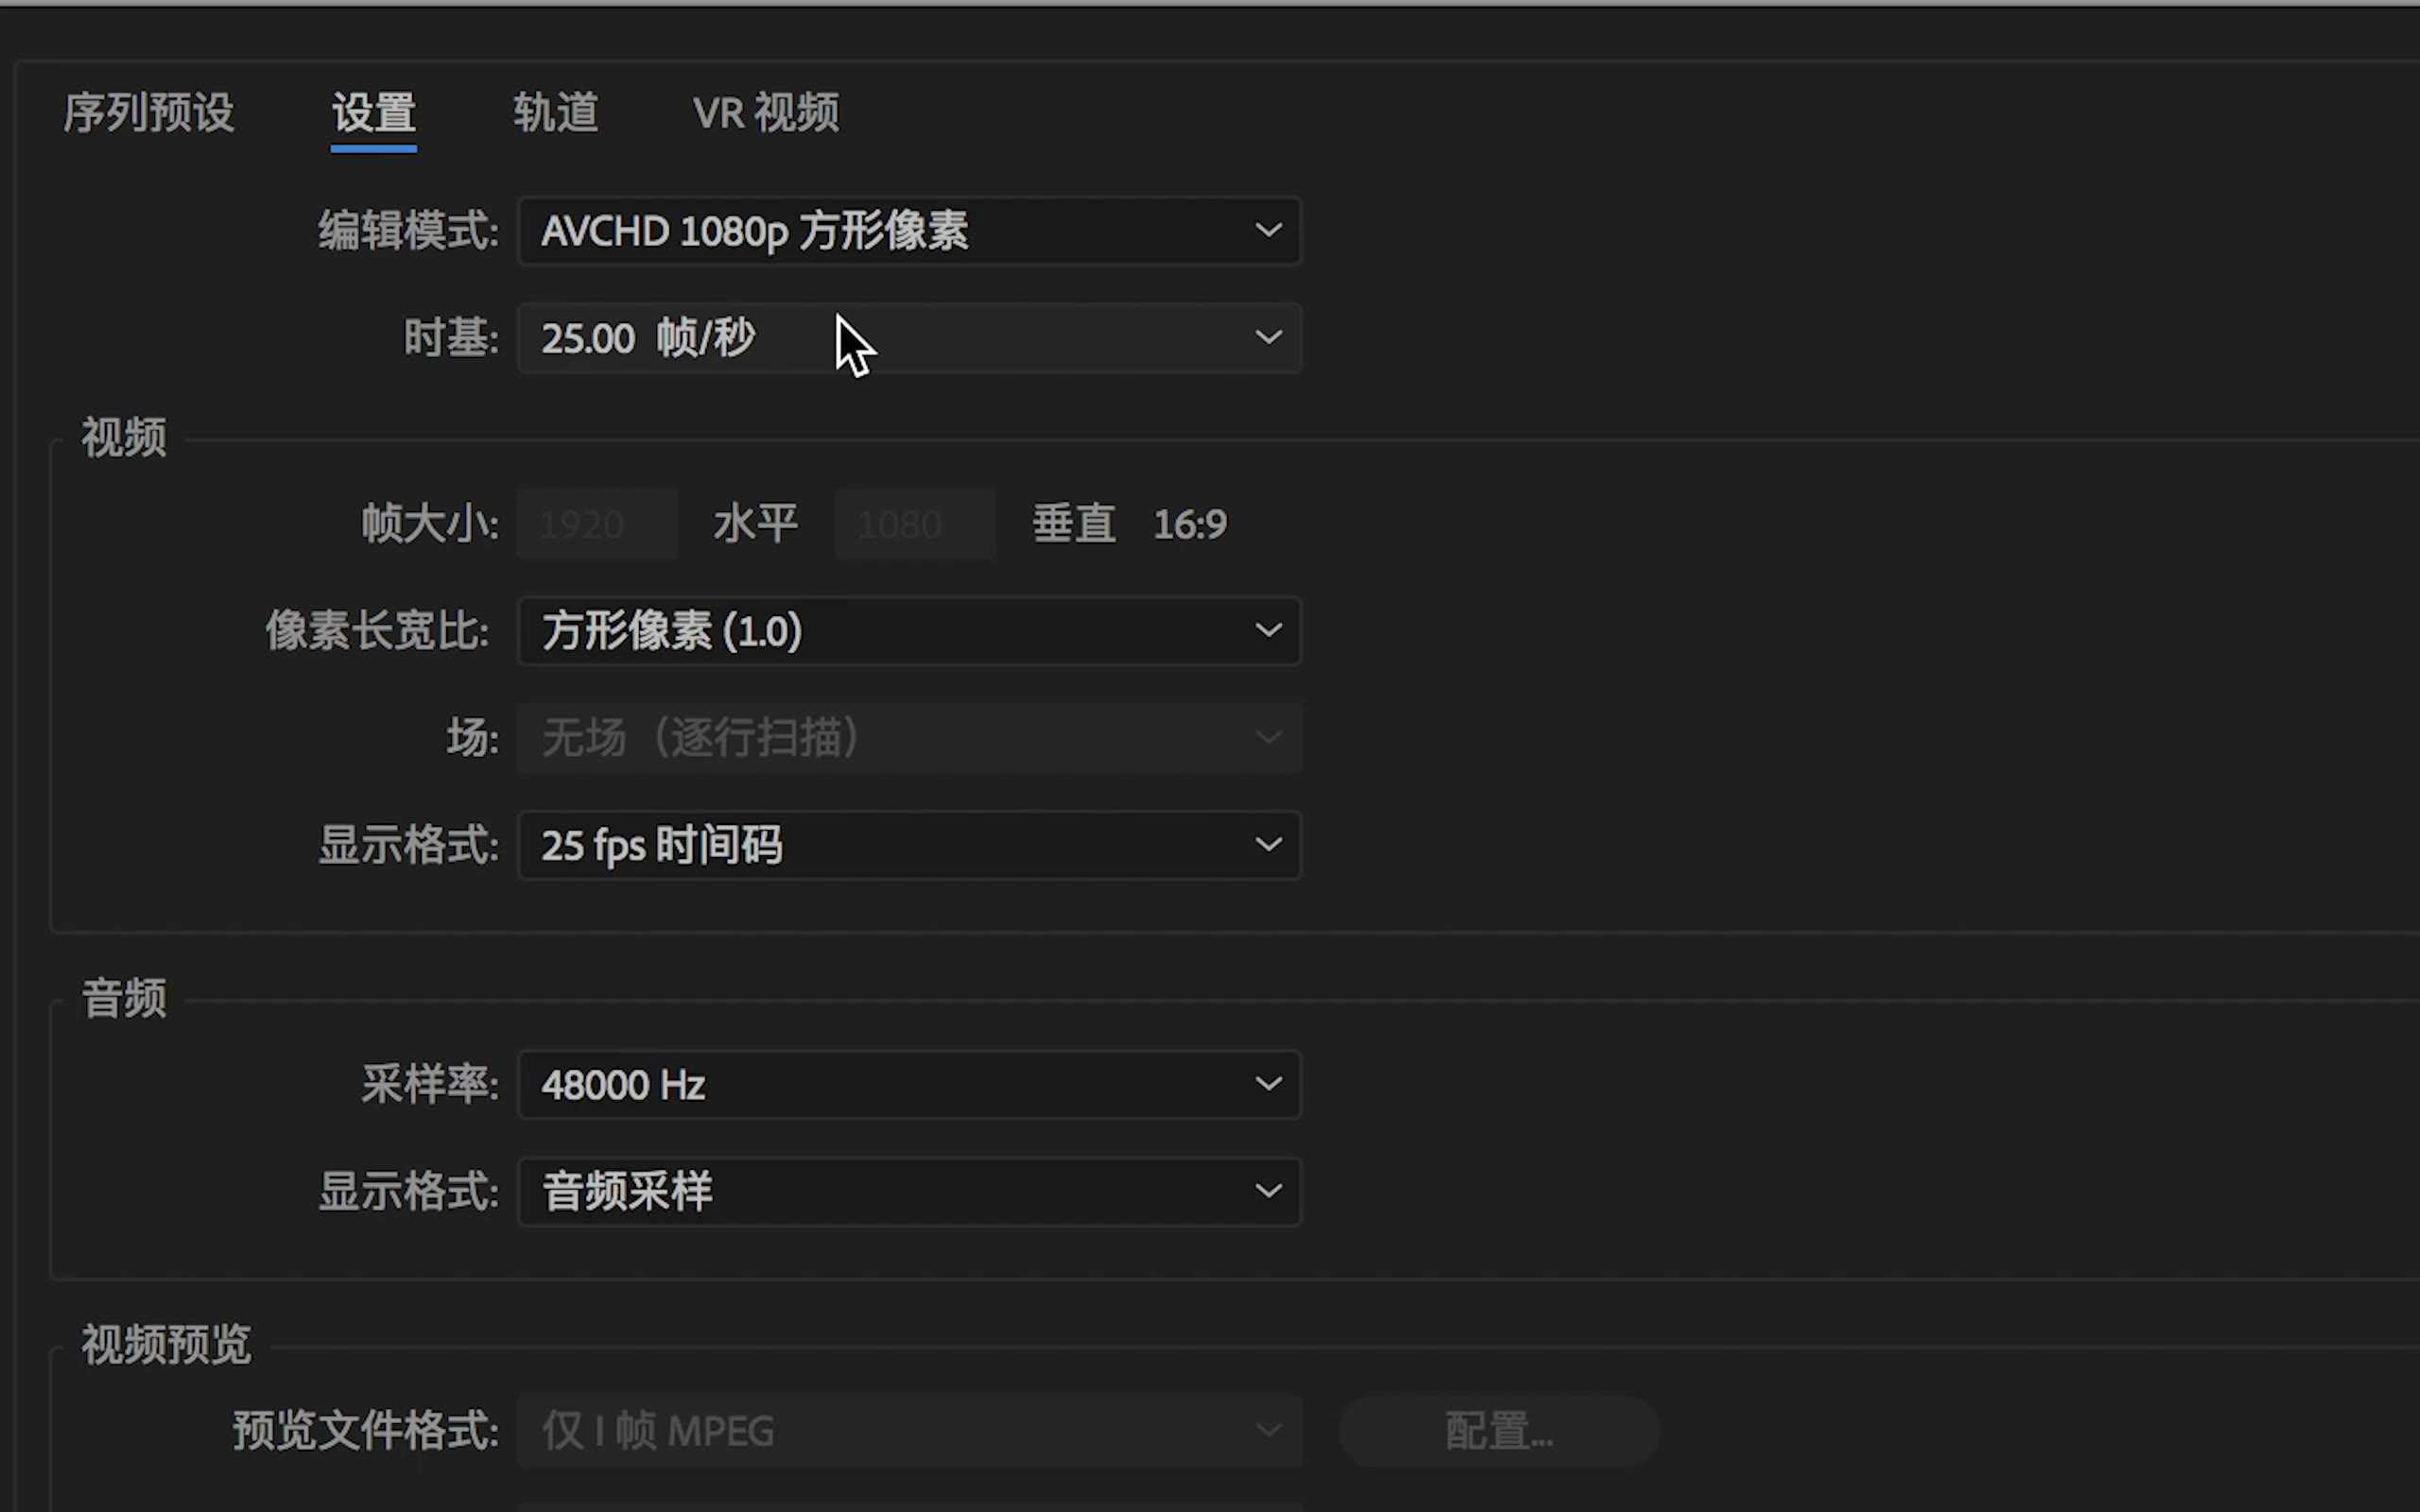Open VR 视频 settings tab
The height and width of the screenshot is (1512, 2420).
(x=765, y=113)
